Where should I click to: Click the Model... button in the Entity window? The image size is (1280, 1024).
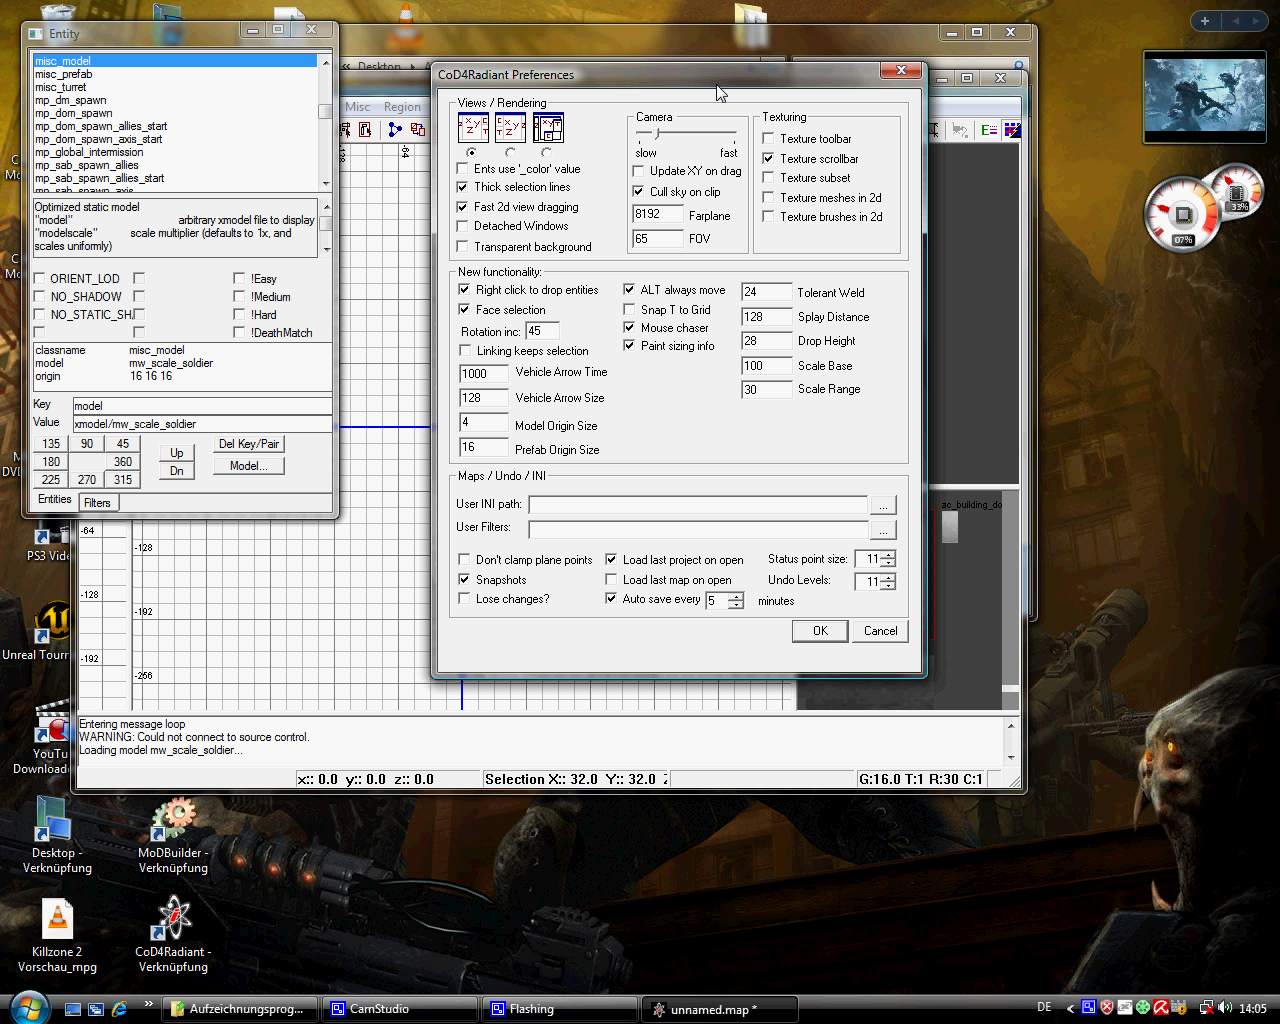click(249, 466)
